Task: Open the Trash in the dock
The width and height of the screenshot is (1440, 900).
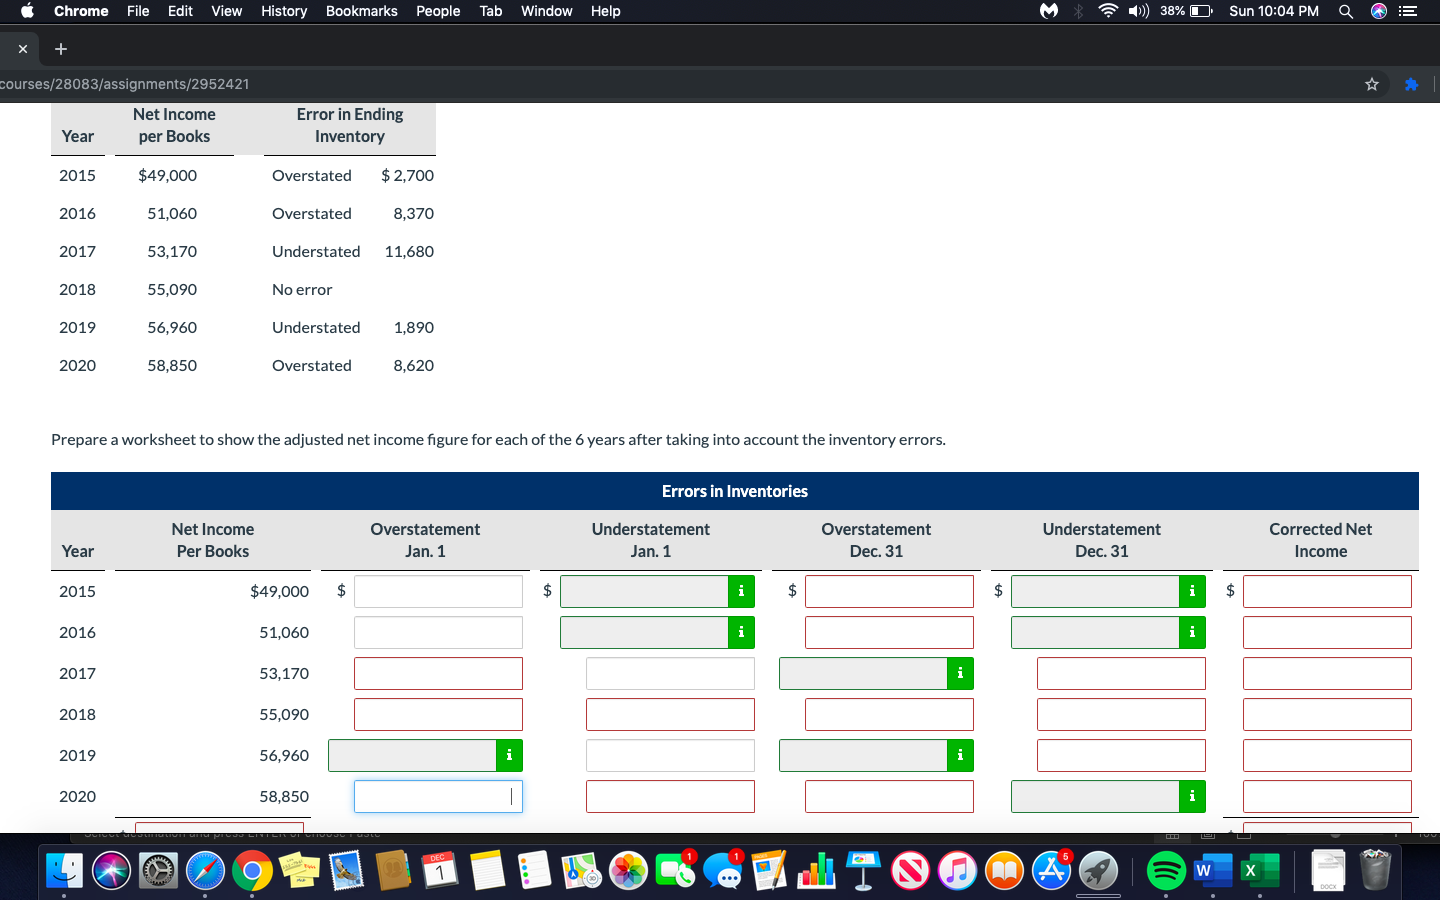Action: [1376, 871]
